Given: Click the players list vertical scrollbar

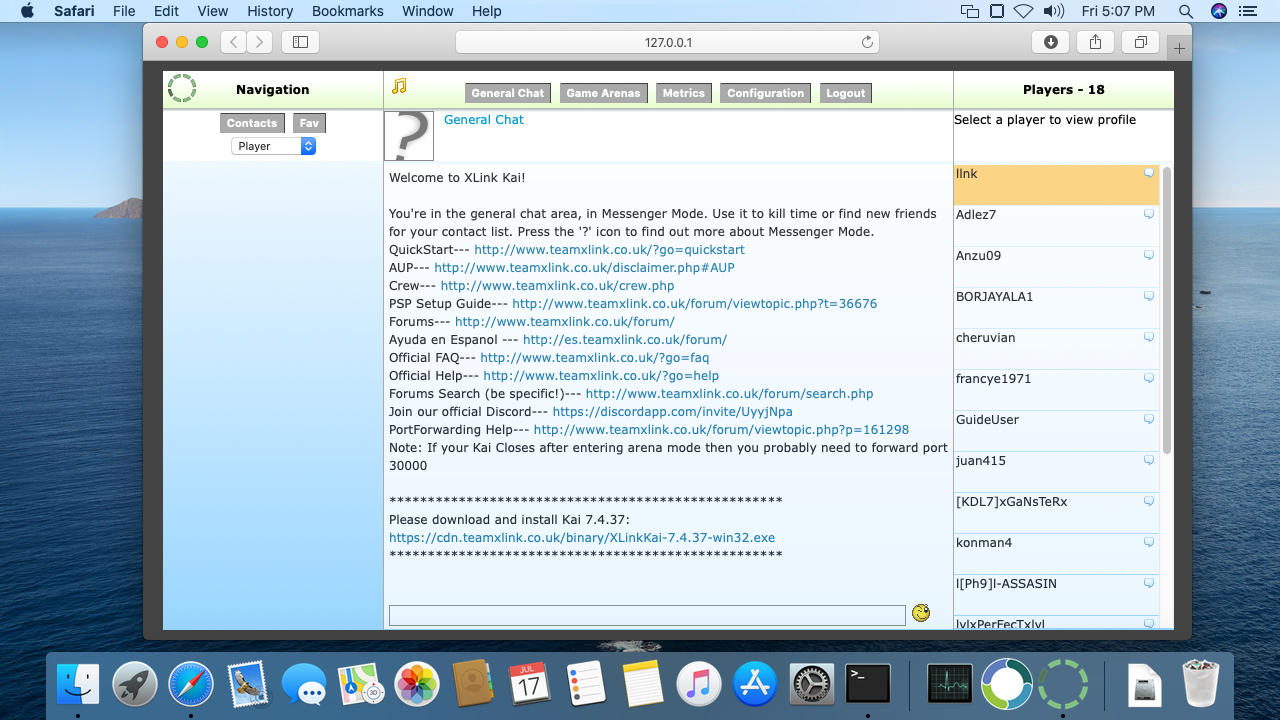Looking at the screenshot, I should (1166, 310).
